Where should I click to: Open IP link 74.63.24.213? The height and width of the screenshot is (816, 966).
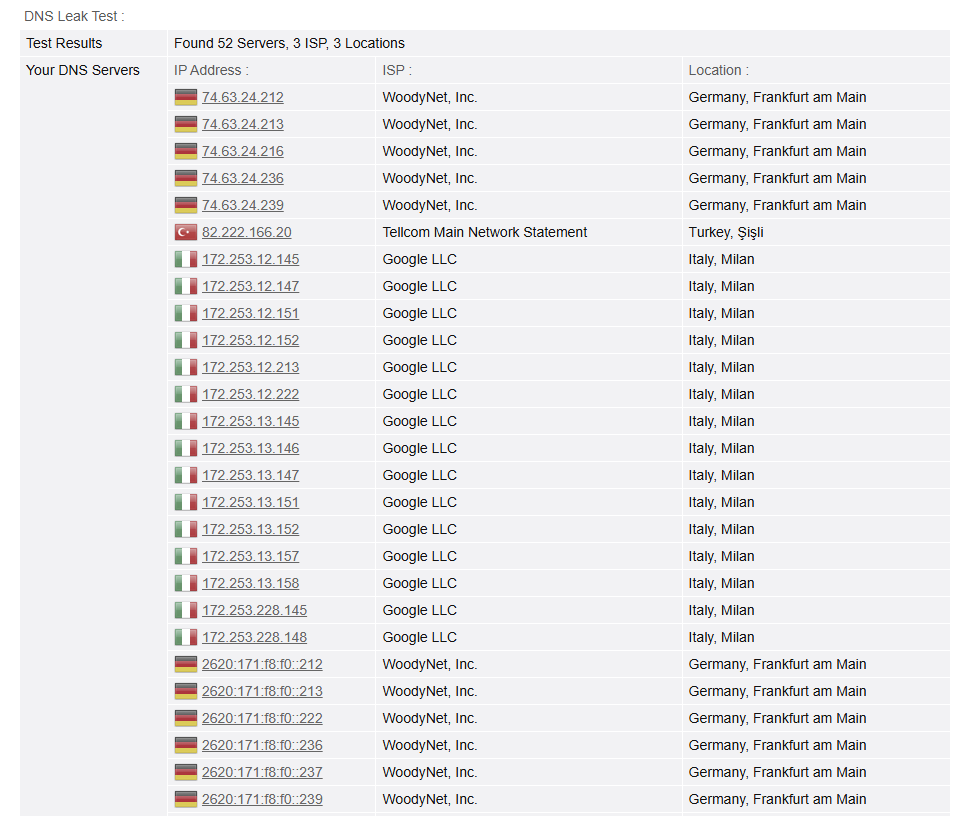click(x=243, y=124)
